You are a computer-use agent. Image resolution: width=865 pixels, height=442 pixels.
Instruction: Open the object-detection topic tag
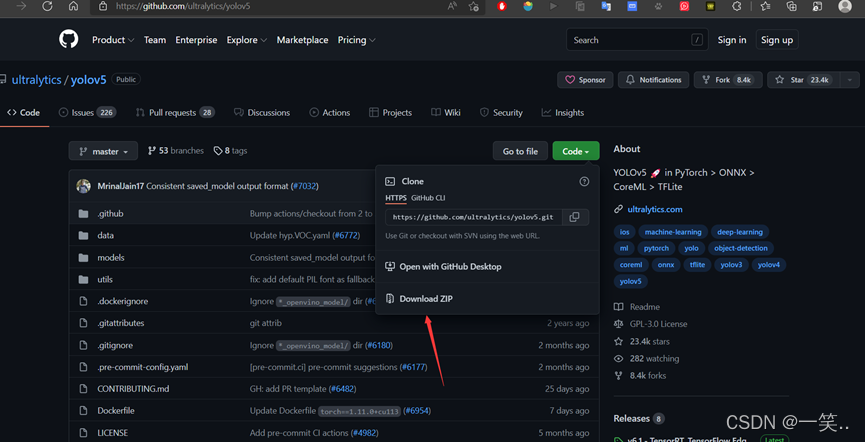click(740, 248)
